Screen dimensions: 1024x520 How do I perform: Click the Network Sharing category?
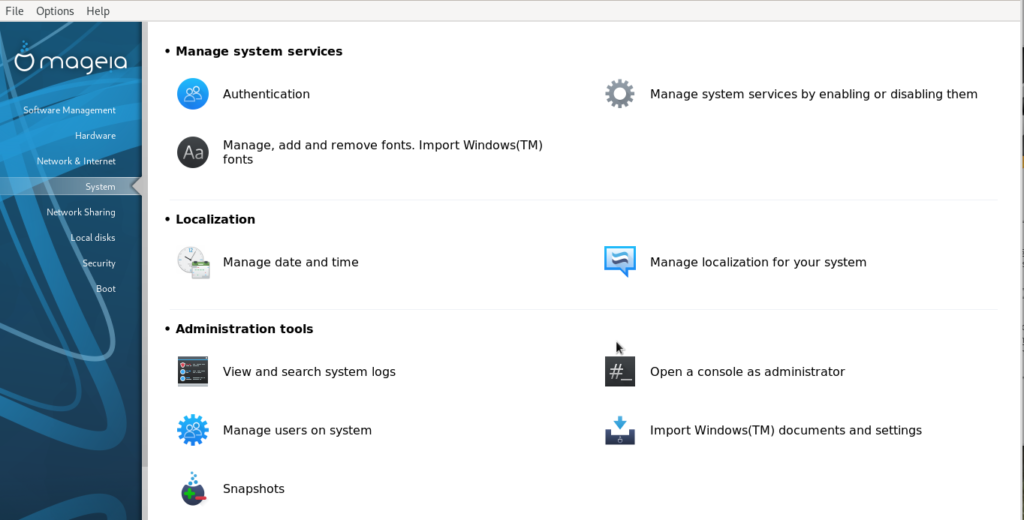point(81,212)
